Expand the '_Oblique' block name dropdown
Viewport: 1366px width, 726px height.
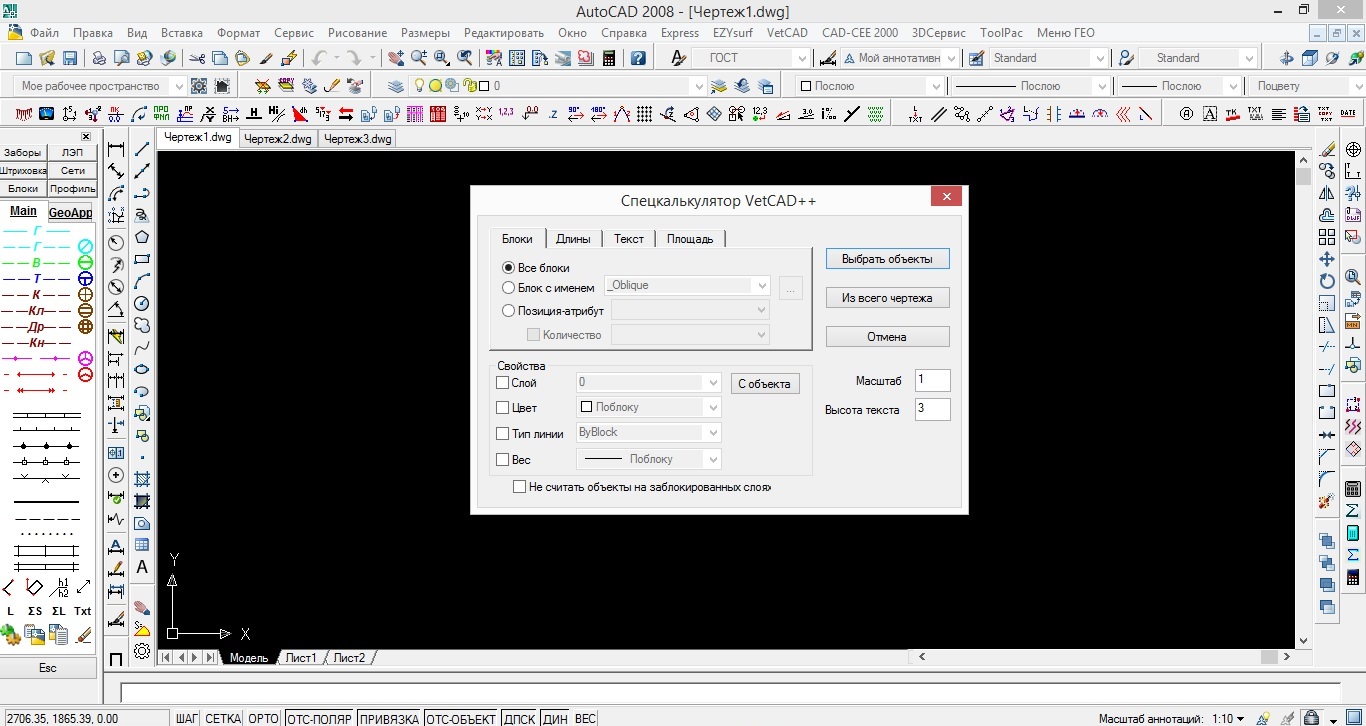(x=762, y=286)
